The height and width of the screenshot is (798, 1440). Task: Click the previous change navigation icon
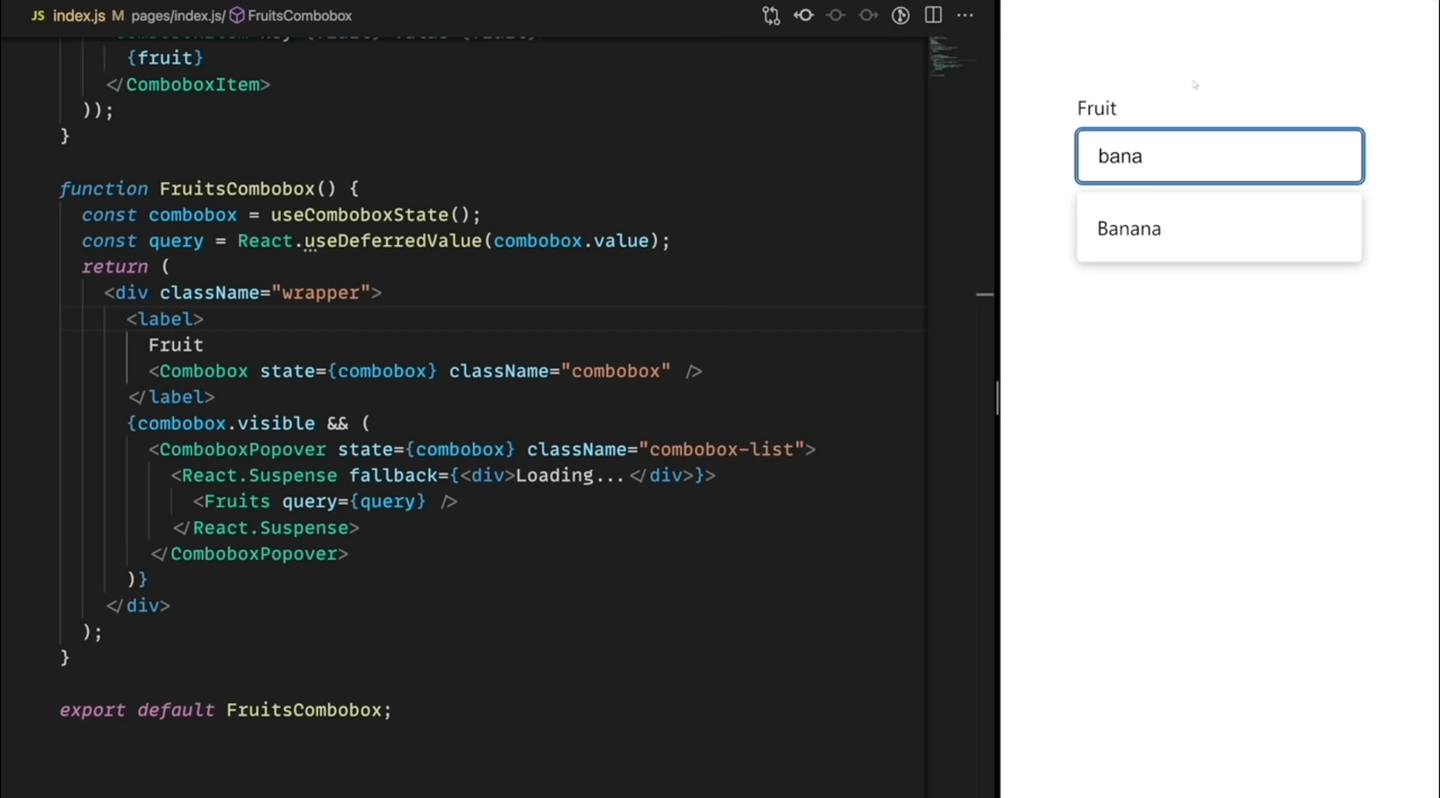click(x=803, y=15)
